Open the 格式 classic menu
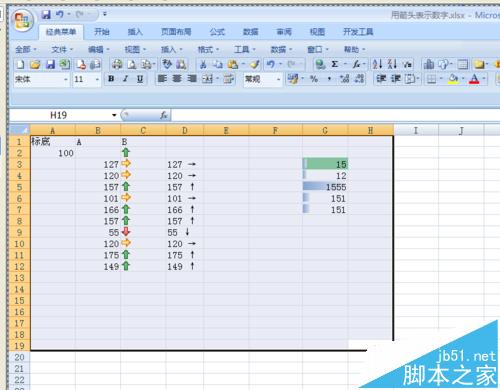The height and width of the screenshot is (390, 500). (208, 50)
